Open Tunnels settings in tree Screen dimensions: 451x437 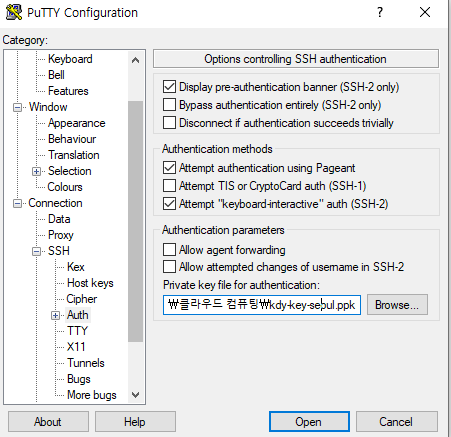pos(86,363)
